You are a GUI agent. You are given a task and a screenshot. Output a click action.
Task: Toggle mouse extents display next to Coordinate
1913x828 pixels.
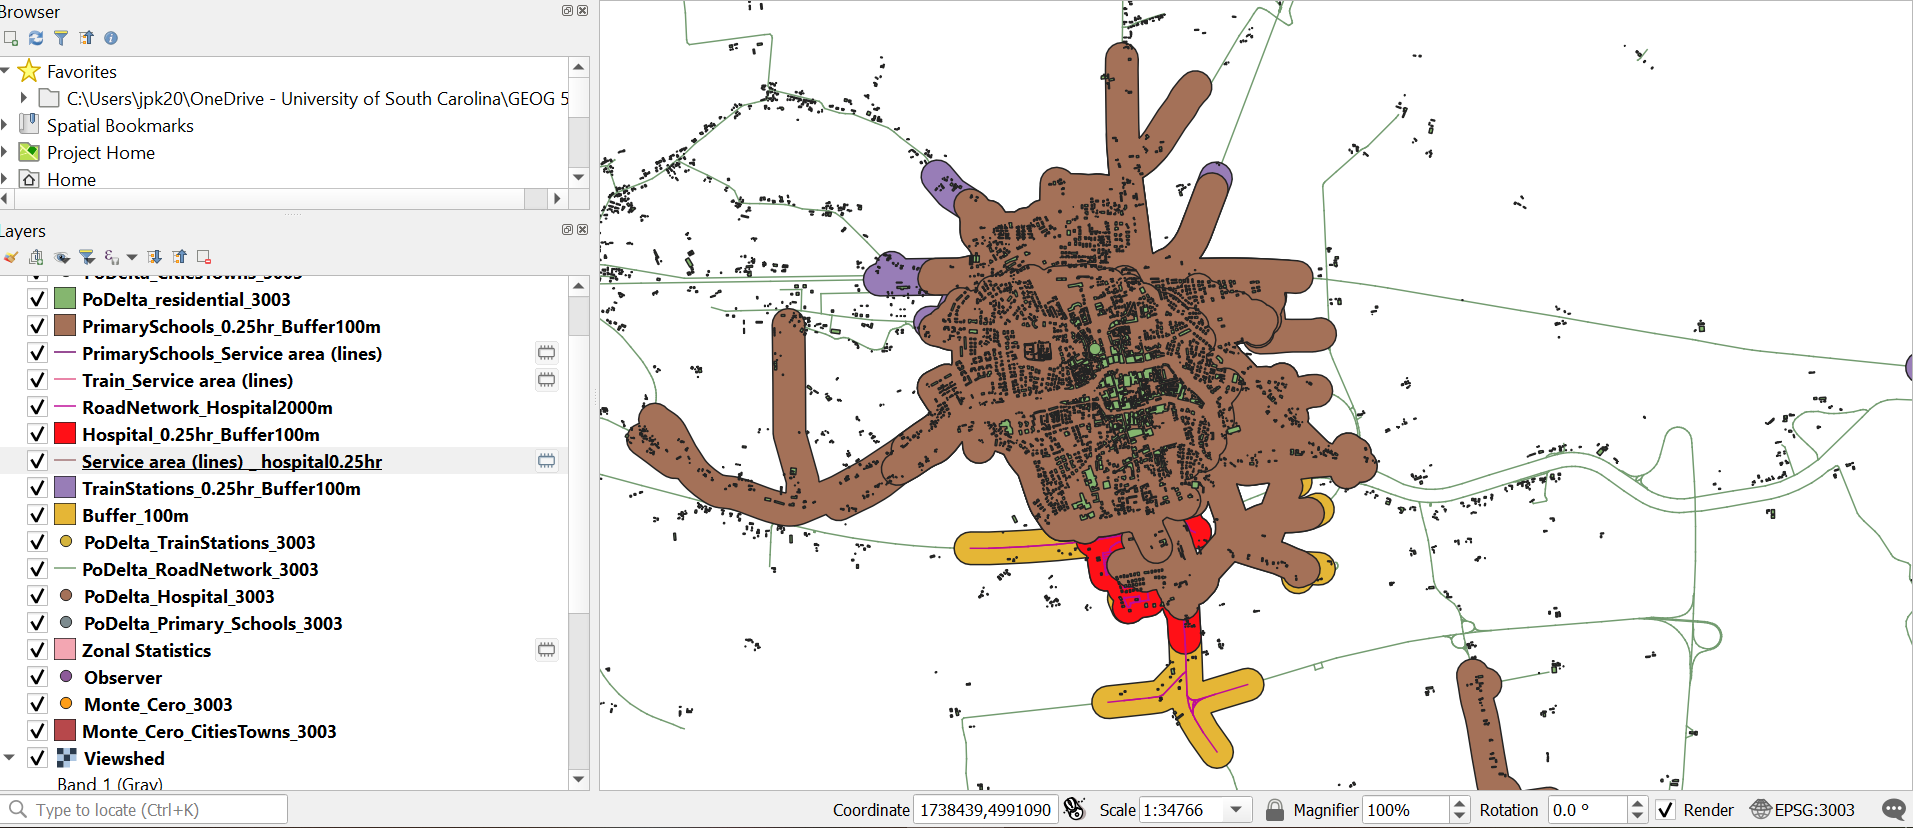(1074, 810)
